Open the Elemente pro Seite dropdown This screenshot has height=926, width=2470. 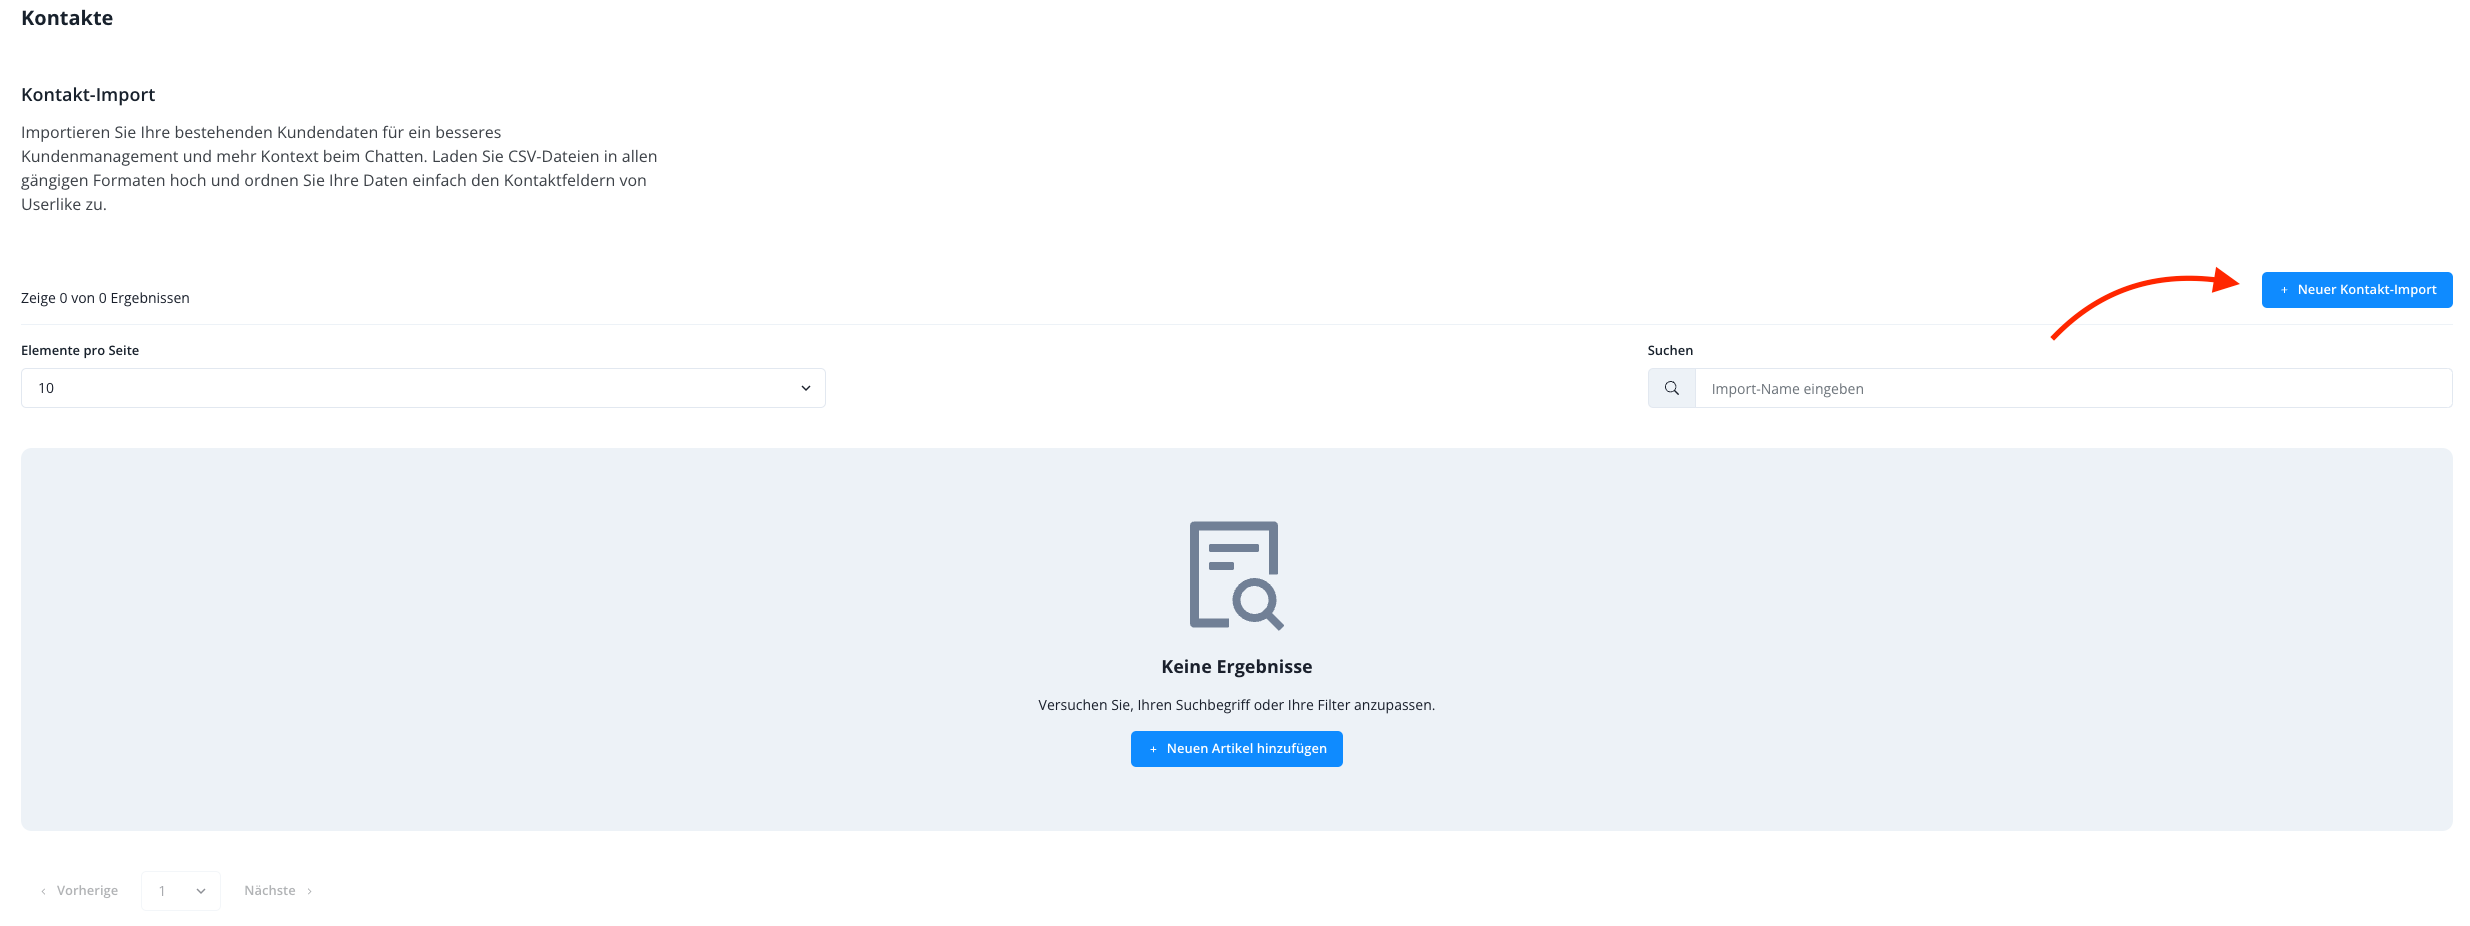(423, 388)
